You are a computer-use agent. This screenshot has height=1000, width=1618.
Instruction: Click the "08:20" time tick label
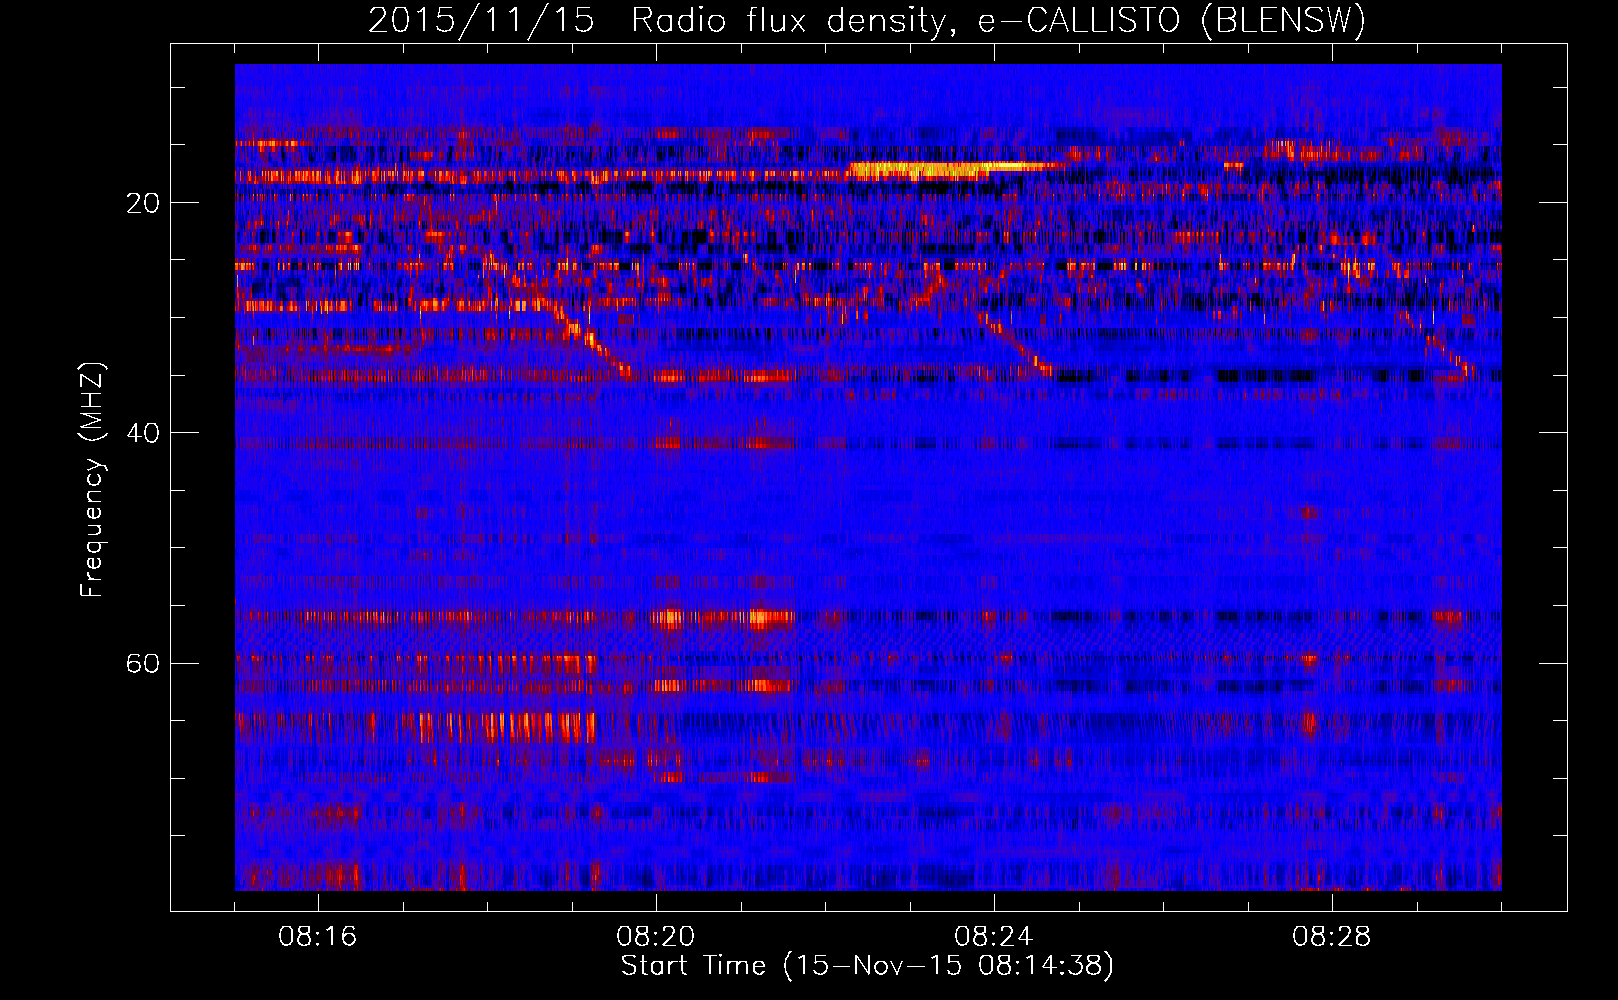[x=656, y=937]
